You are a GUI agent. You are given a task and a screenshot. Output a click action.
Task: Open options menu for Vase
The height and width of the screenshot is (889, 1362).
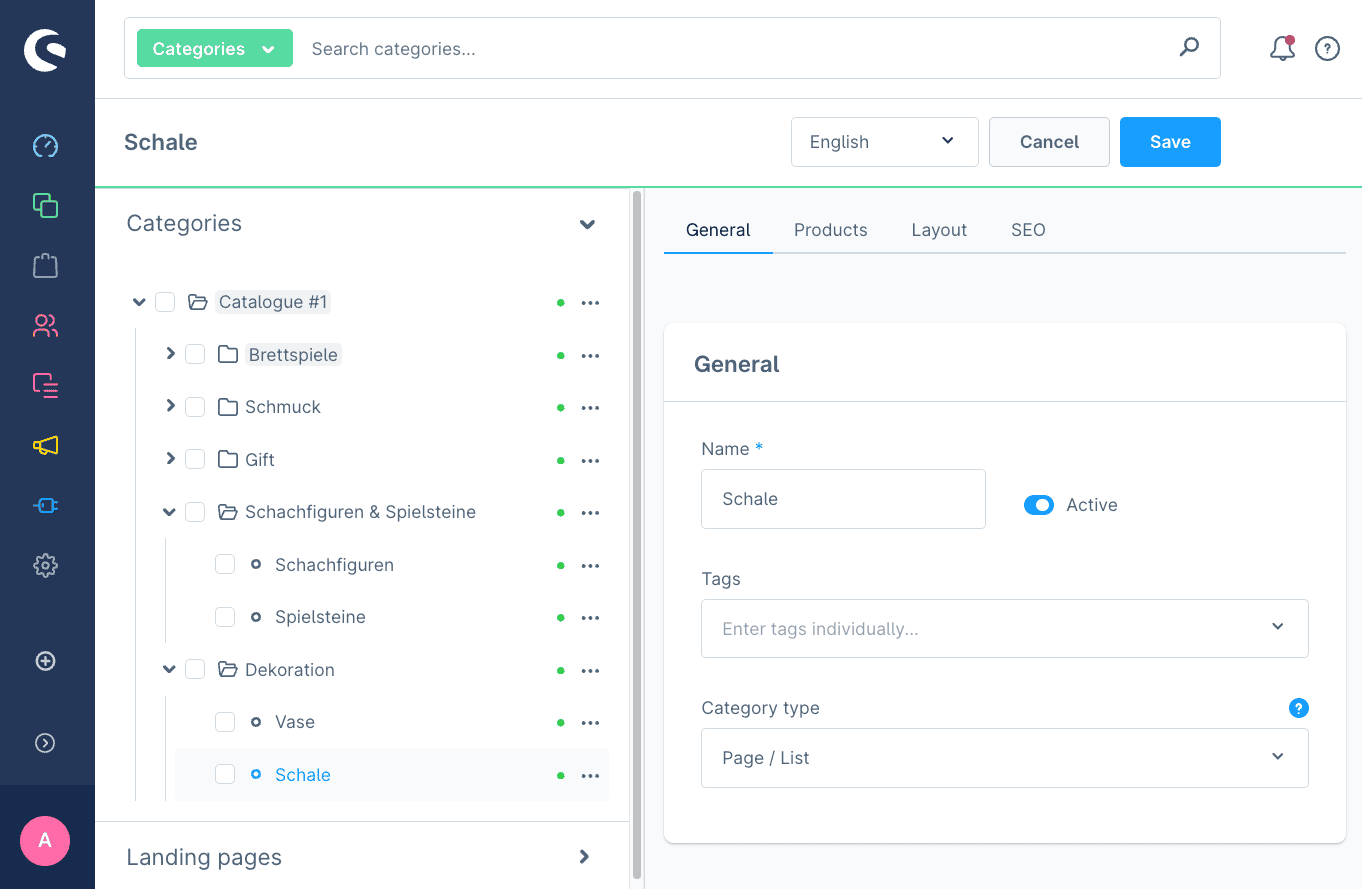pos(590,723)
